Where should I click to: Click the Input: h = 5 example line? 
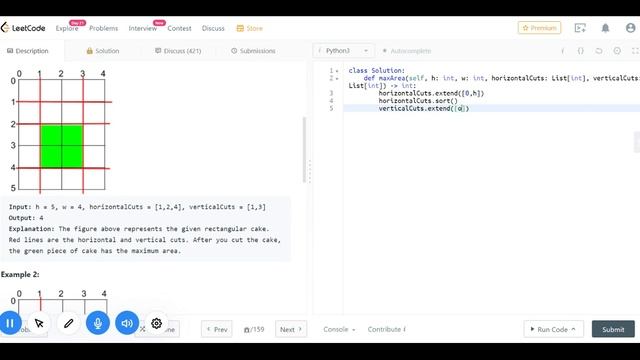137,207
